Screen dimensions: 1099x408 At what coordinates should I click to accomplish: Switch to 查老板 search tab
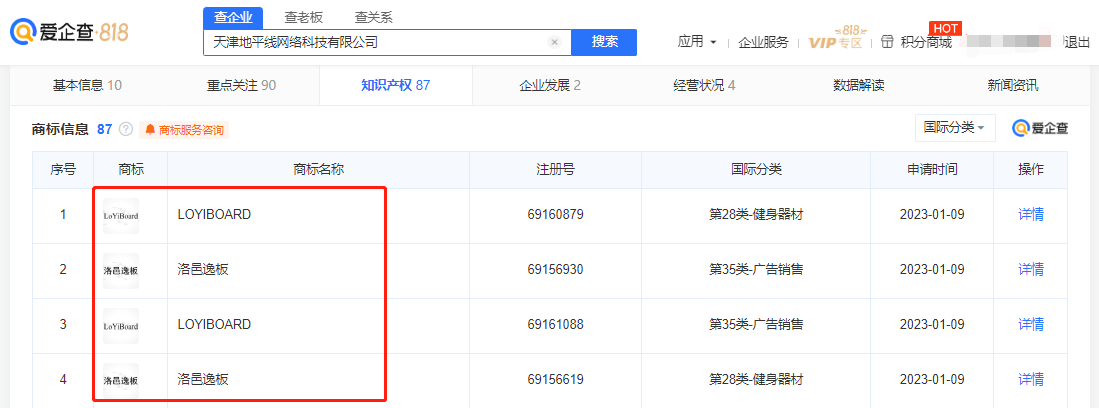(303, 18)
